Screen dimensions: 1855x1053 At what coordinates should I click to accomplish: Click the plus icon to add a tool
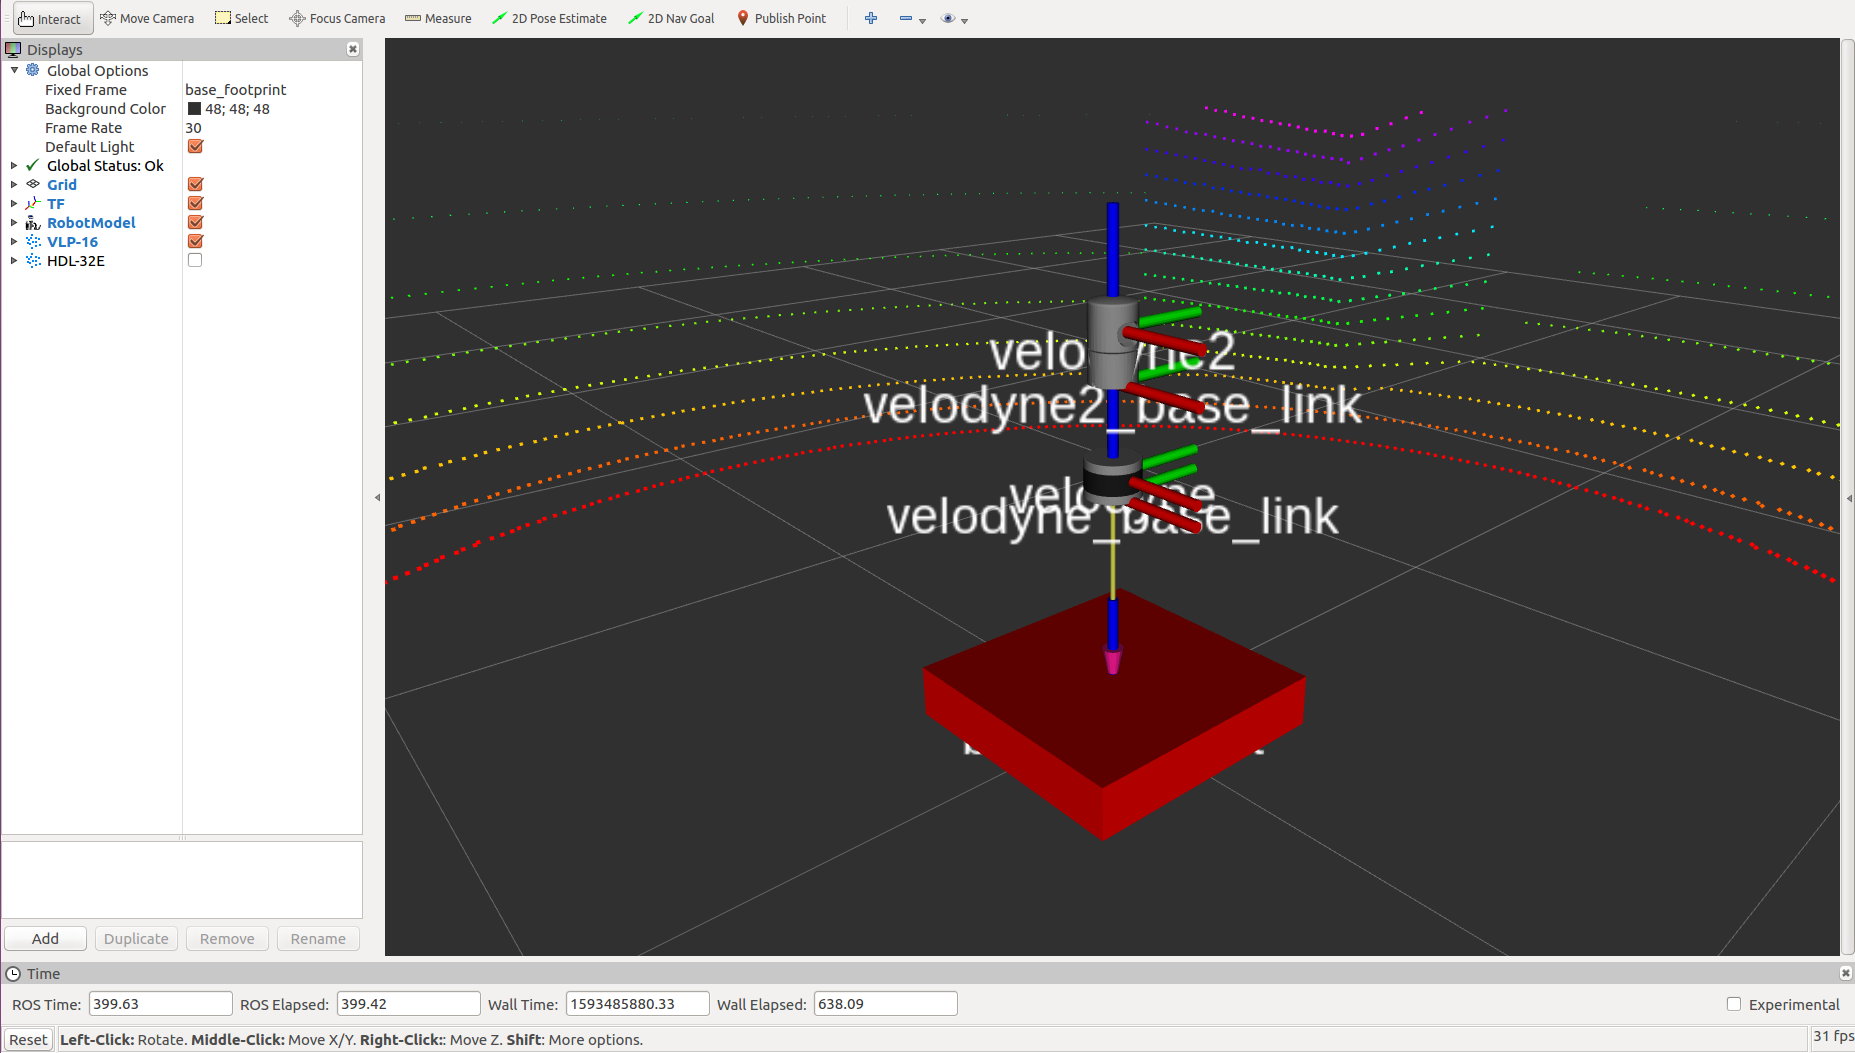coord(870,18)
